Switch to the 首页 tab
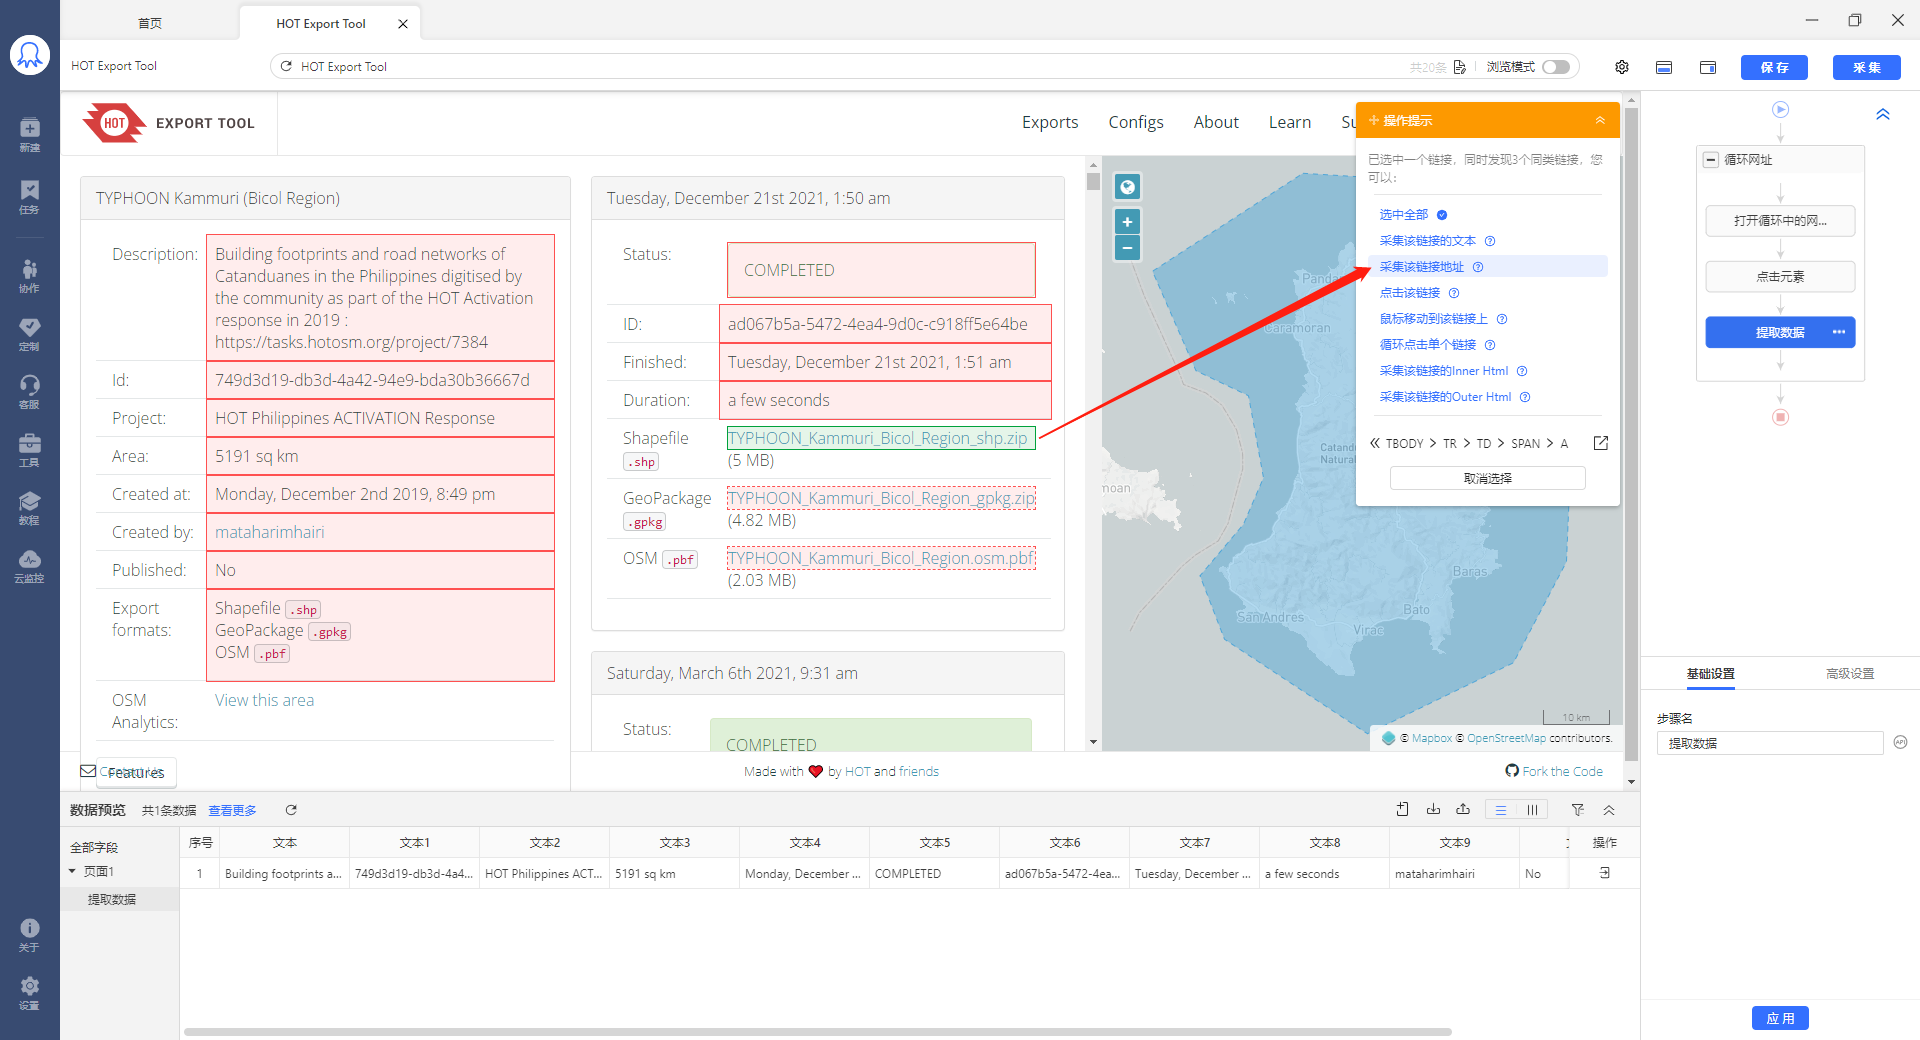This screenshot has width=1920, height=1040. coord(150,23)
